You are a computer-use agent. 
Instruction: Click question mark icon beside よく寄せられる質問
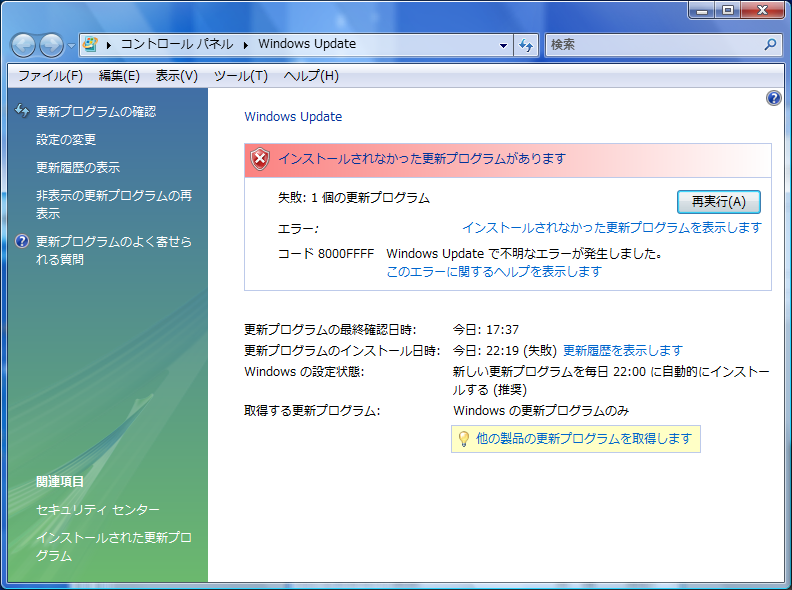pos(22,241)
